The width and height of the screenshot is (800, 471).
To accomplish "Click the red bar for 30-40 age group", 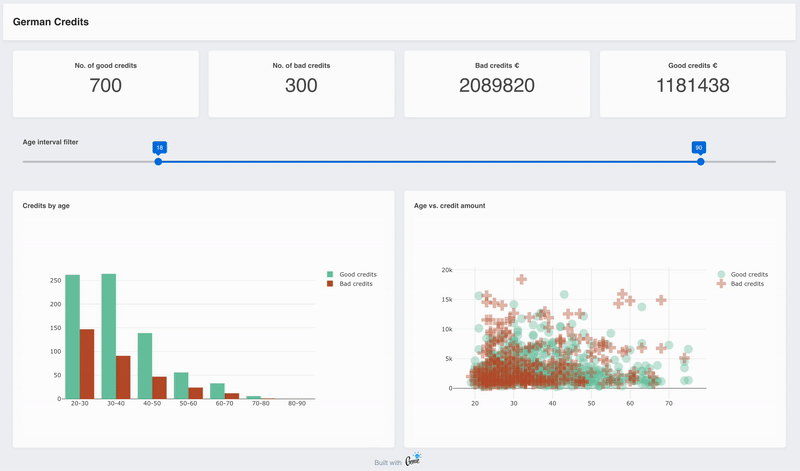I will click(123, 377).
